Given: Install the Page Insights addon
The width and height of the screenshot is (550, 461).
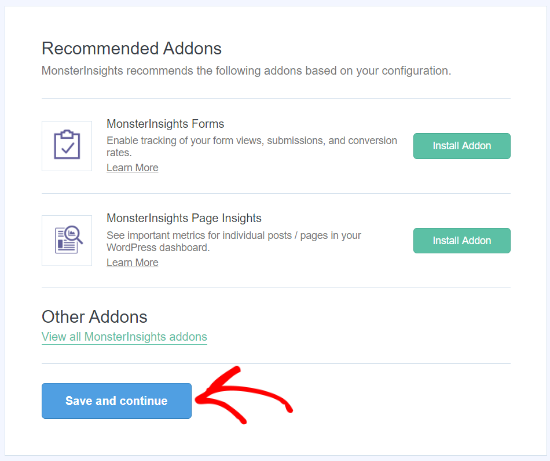Looking at the screenshot, I should pos(462,241).
